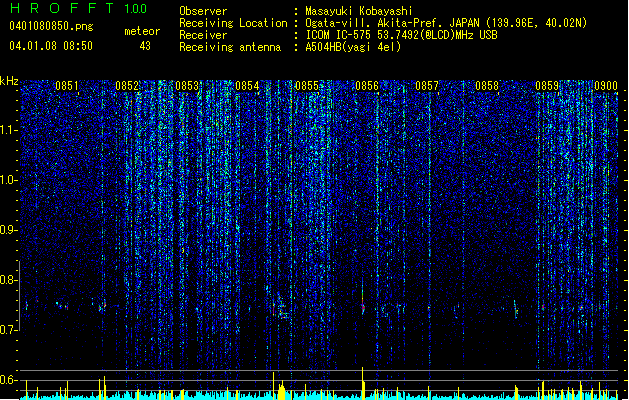
Task: Click the 'Receiver' field label
Action: pos(203,35)
